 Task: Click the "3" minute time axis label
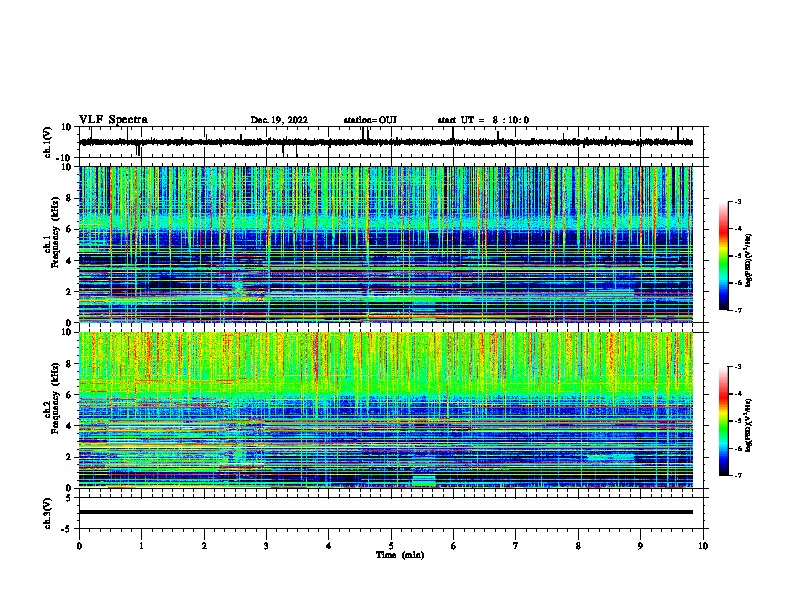[x=266, y=546]
